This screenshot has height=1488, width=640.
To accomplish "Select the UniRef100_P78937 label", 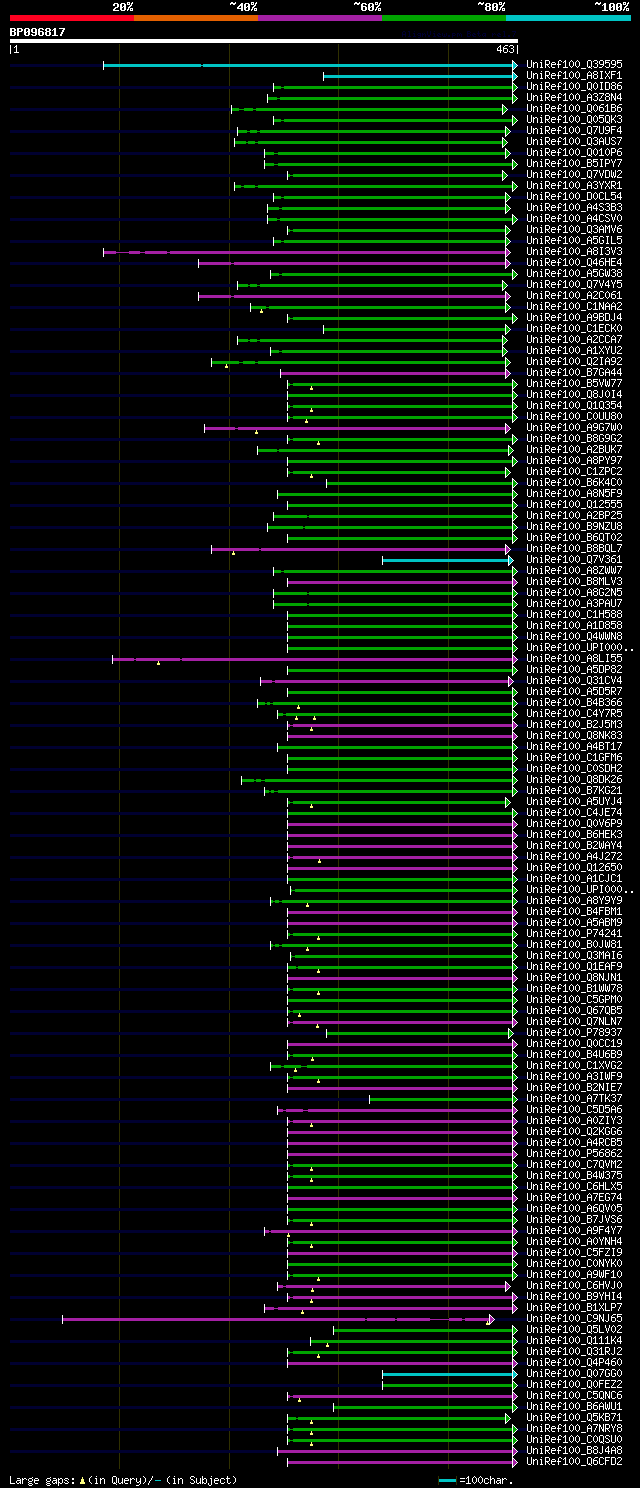I will (x=574, y=1032).
